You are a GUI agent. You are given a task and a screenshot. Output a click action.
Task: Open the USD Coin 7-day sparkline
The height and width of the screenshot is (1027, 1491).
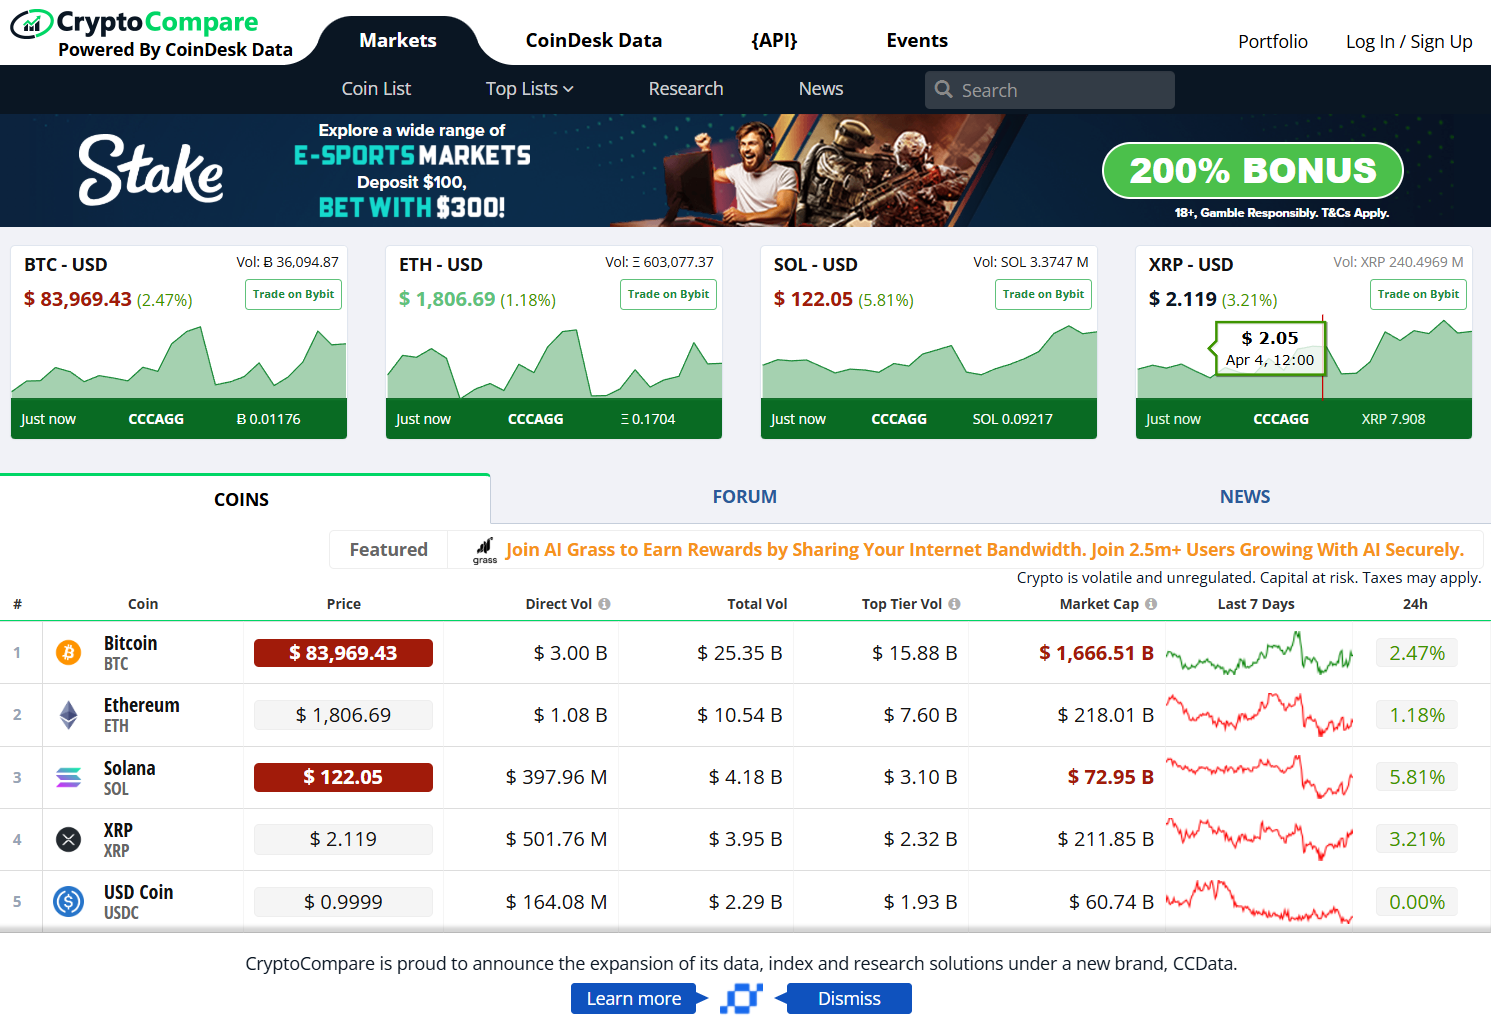coord(1259,902)
